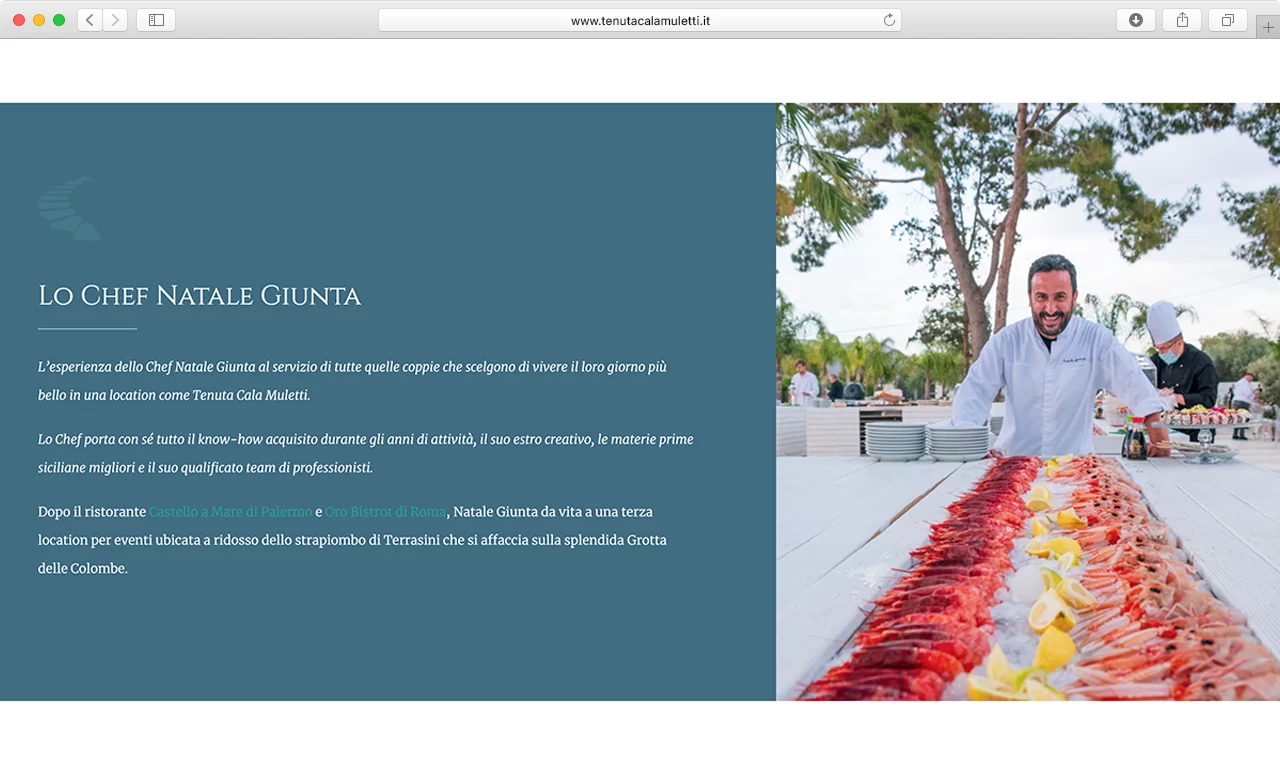The image size is (1280, 759).
Task: Toggle the Safari sidebar button
Action: 156,20
